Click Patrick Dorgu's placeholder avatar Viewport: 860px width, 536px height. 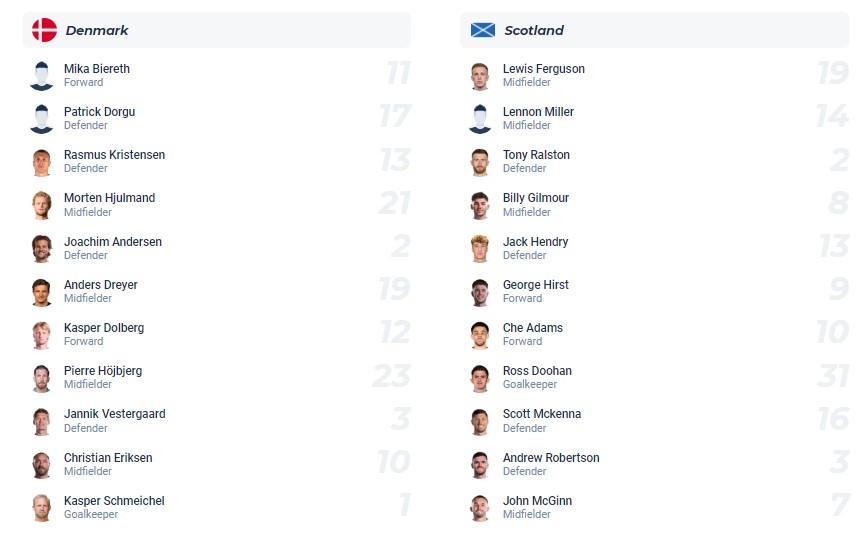click(41, 119)
